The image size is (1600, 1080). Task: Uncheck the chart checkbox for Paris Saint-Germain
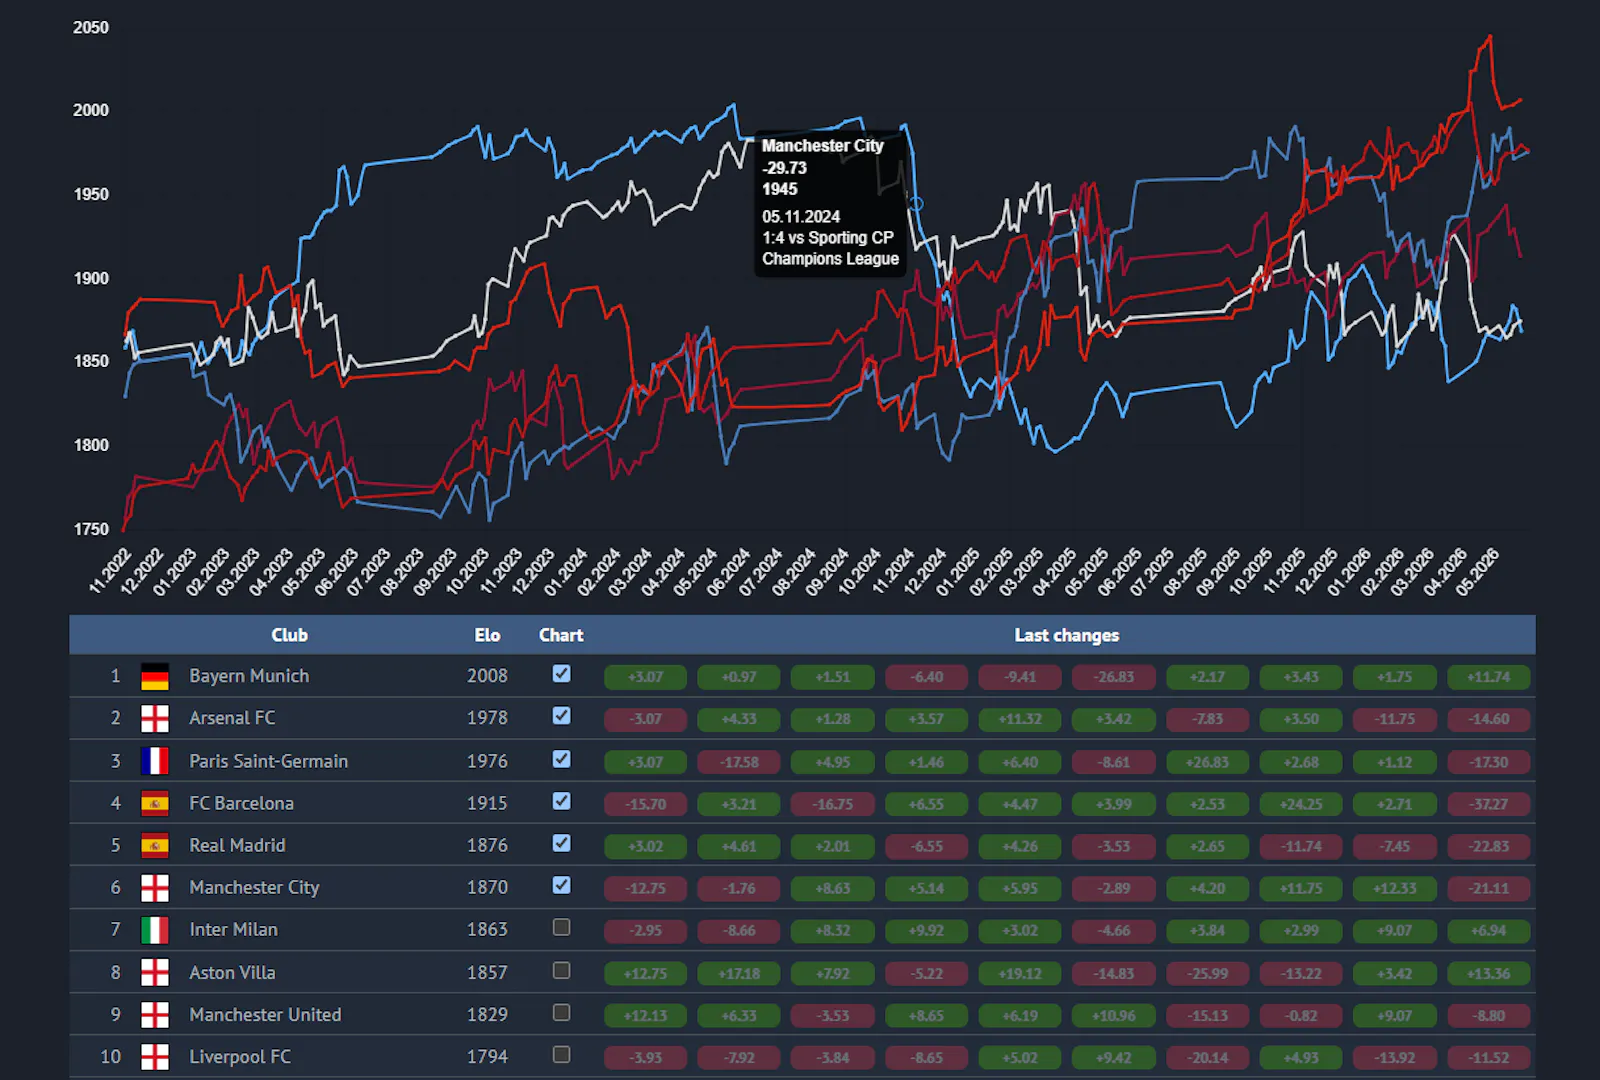pyautogui.click(x=562, y=759)
